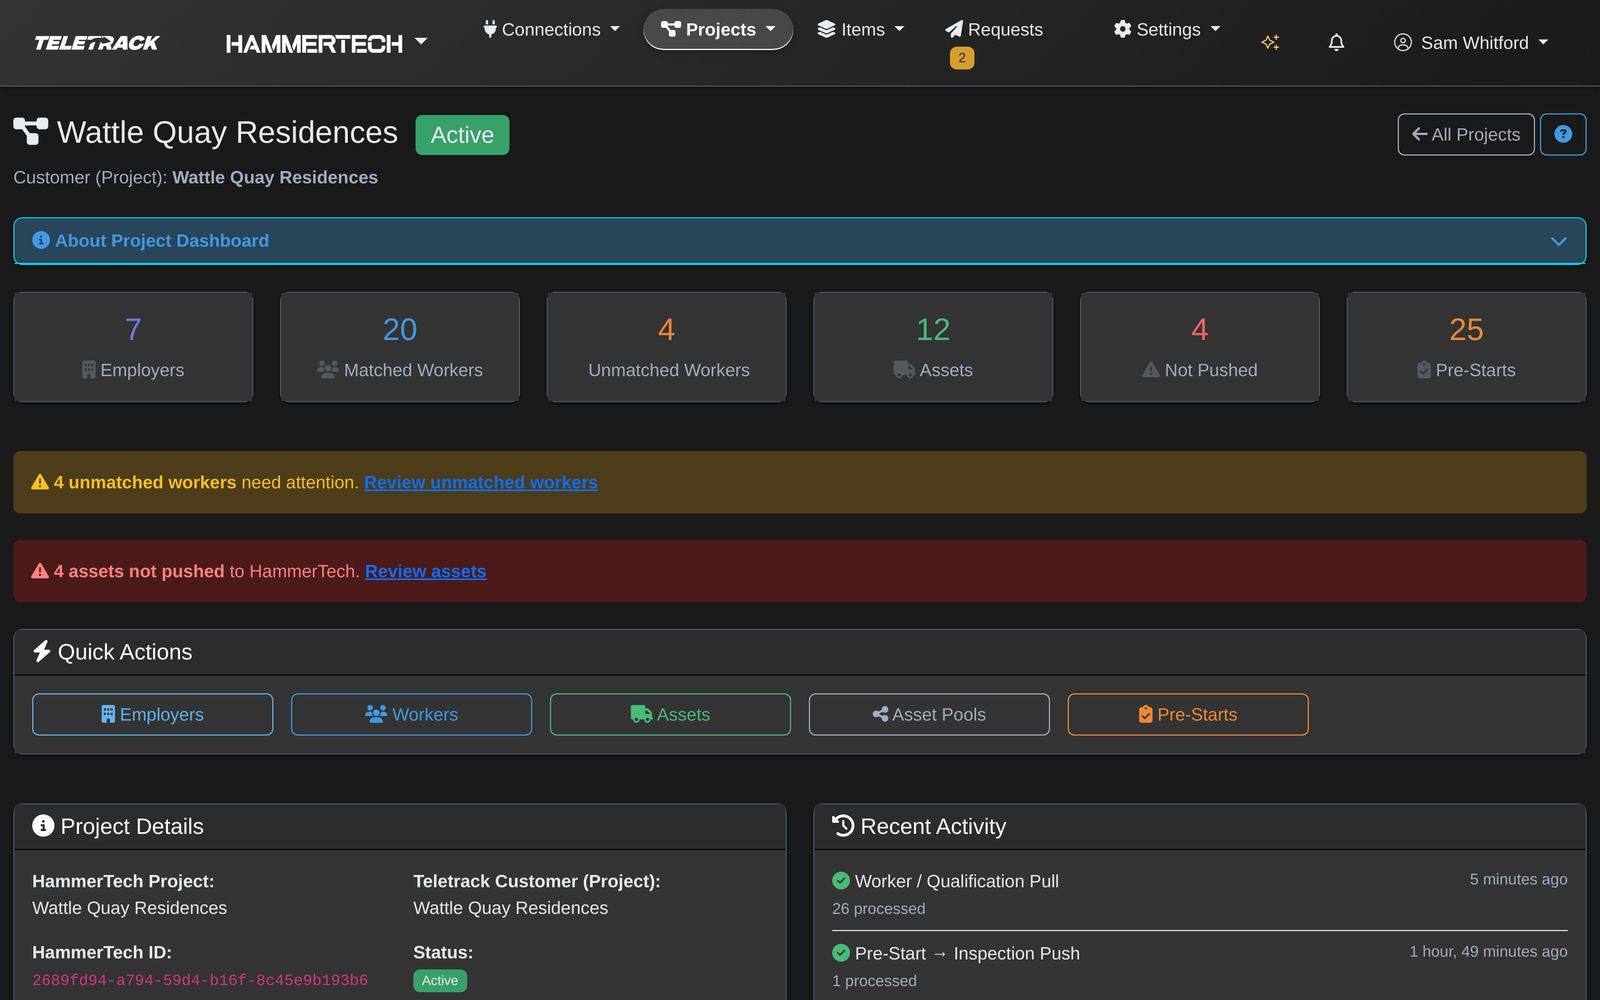This screenshot has width=1600, height=1000.
Task: Open the 4 Not Pushed stat card
Action: point(1200,347)
